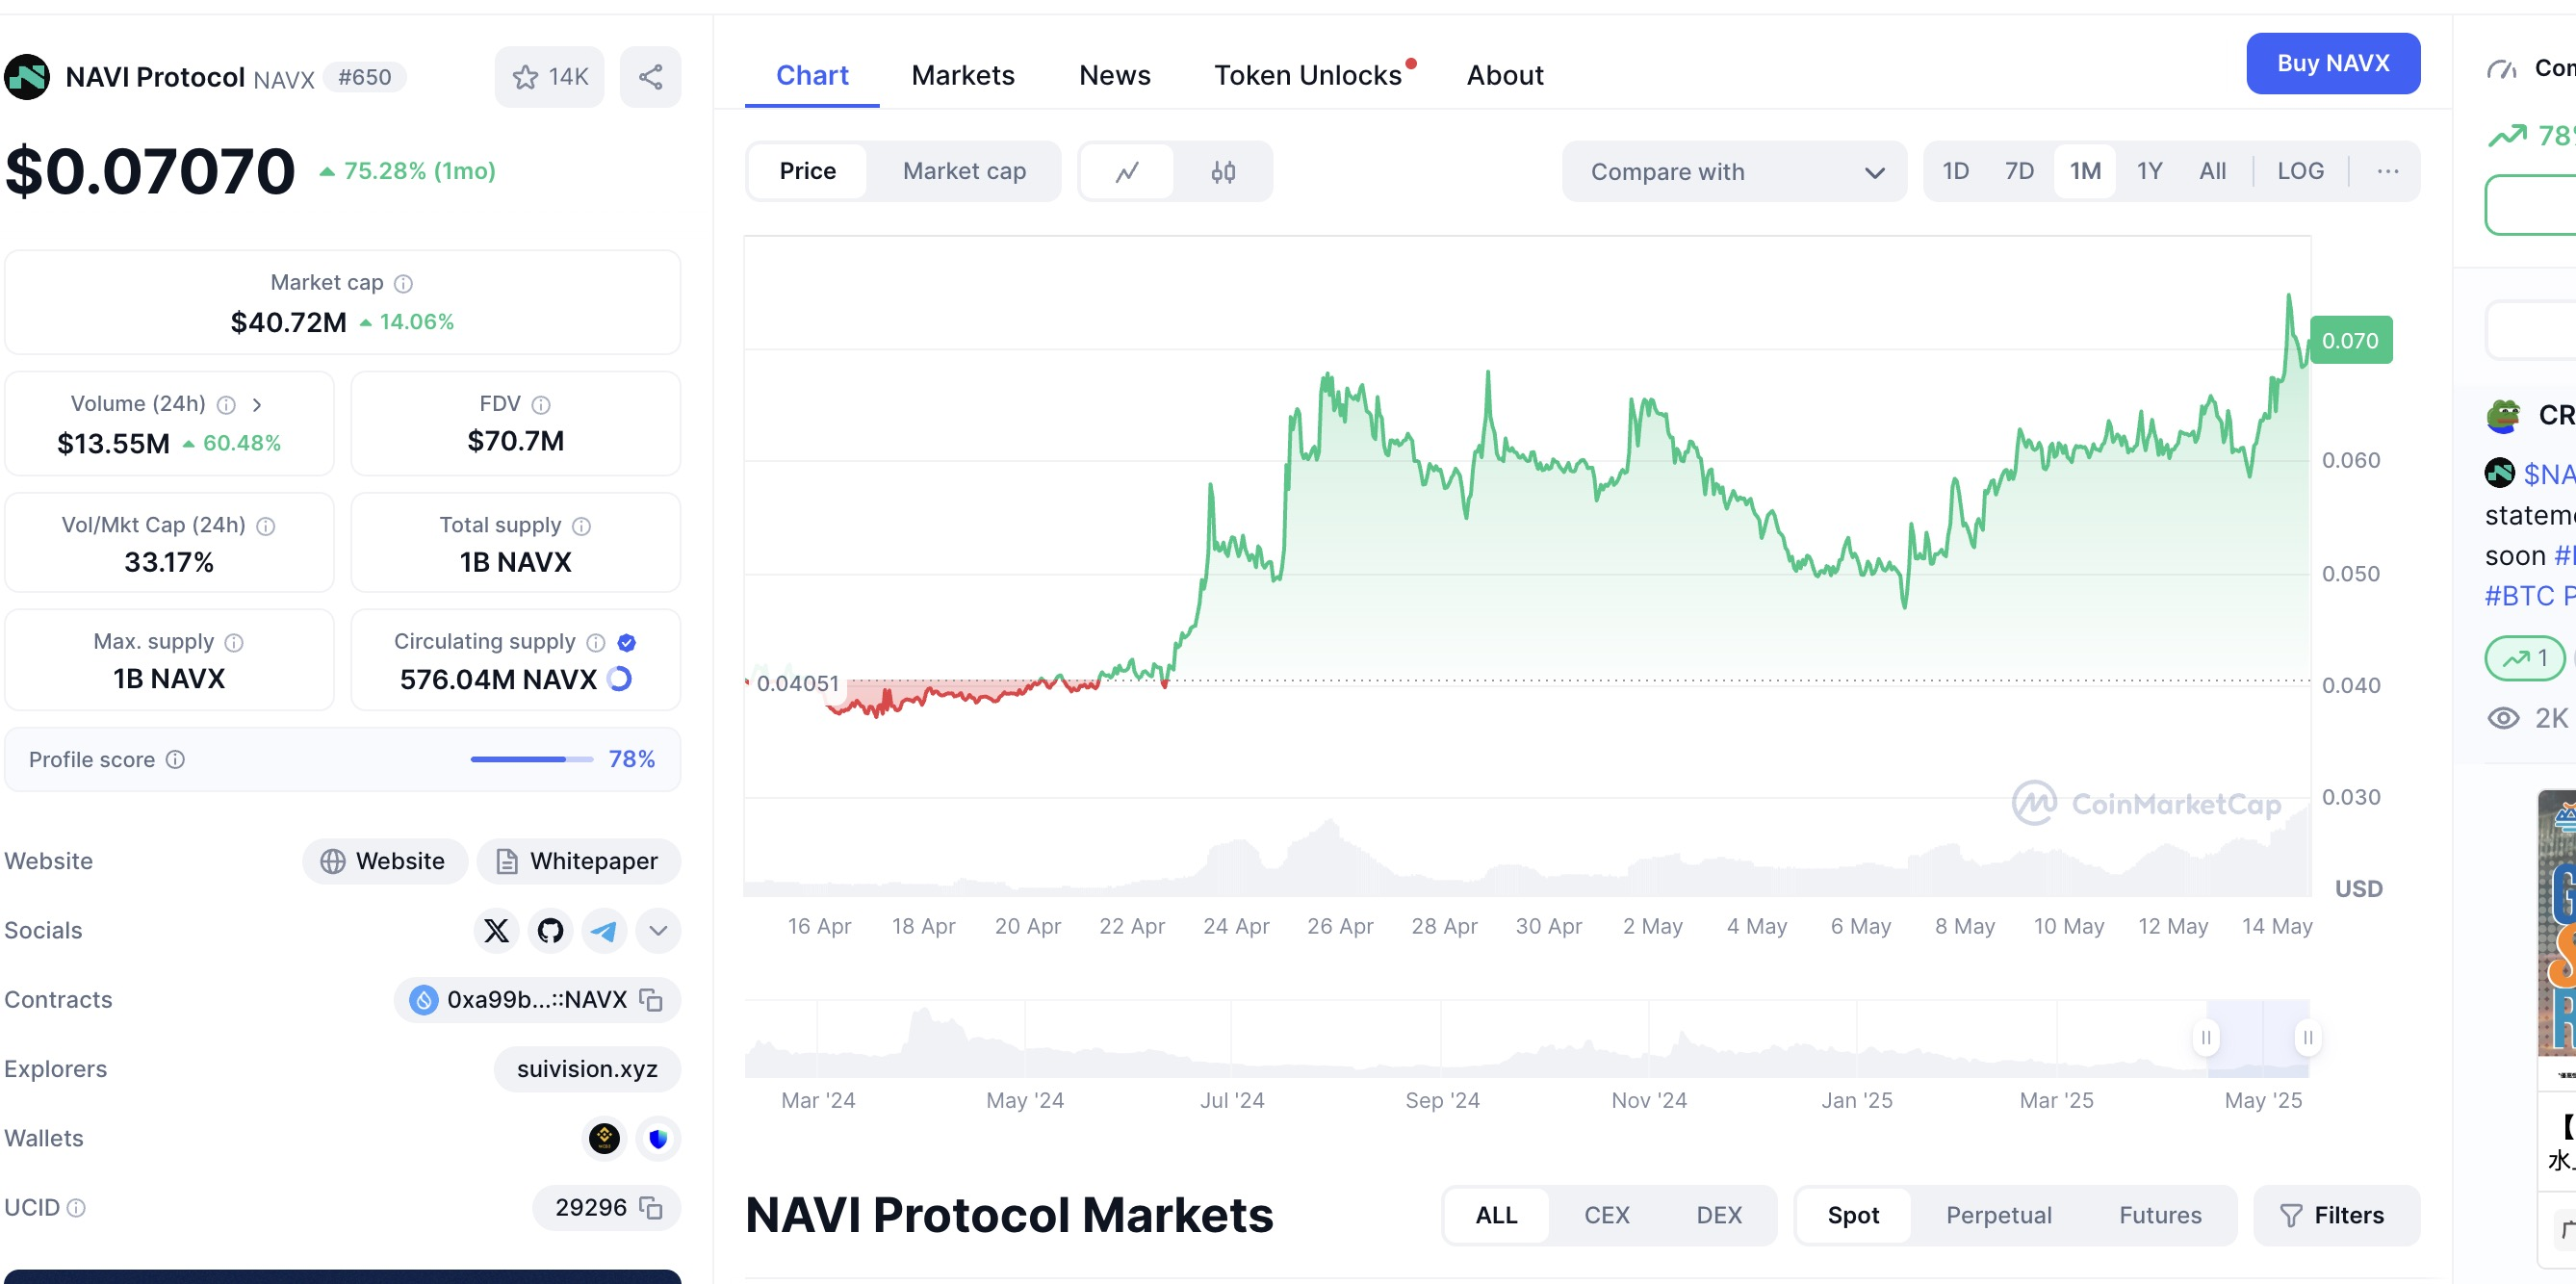Screen dimensions: 2576x1284
Task: Click the left range handle on timeline
Action: (x=2206, y=1038)
